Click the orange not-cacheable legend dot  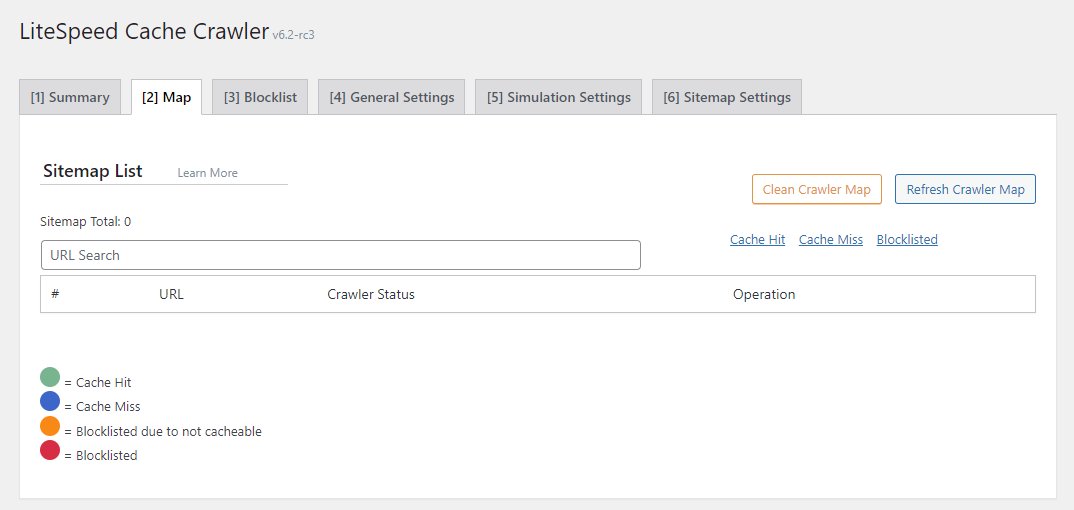pos(50,426)
